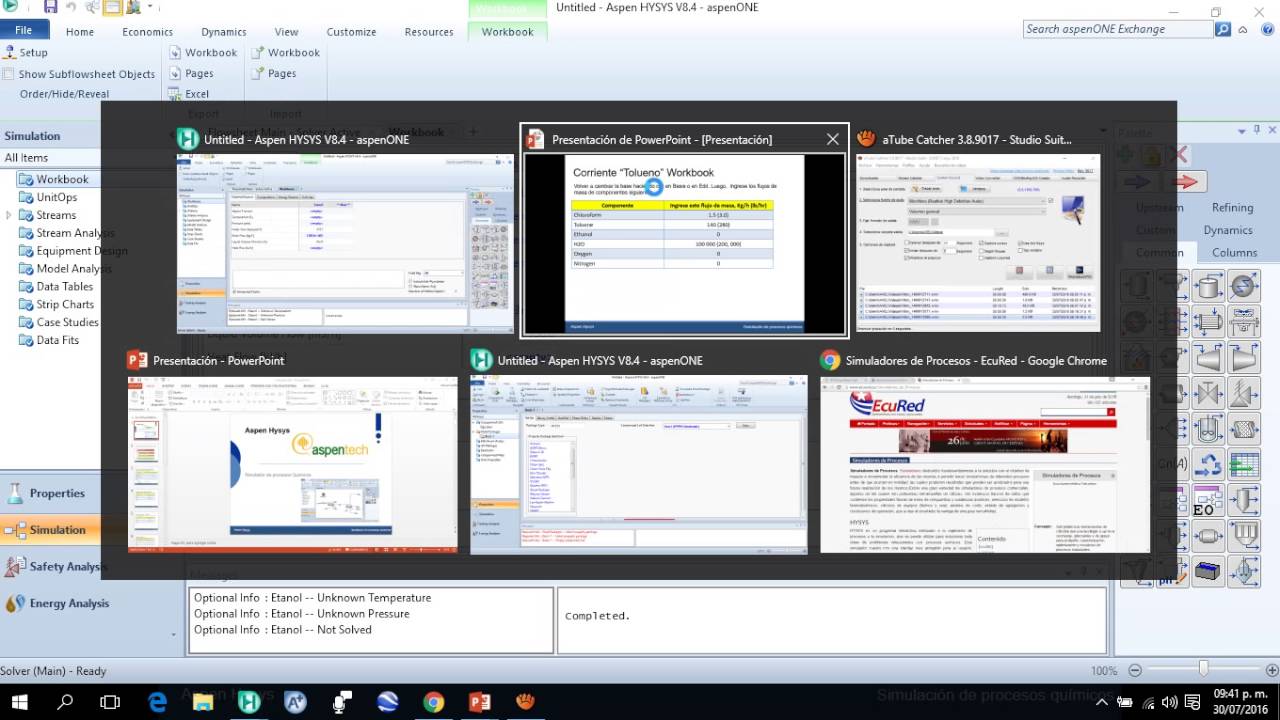Open the help question mark icon
This screenshot has height=720, width=1280.
(1268, 29)
